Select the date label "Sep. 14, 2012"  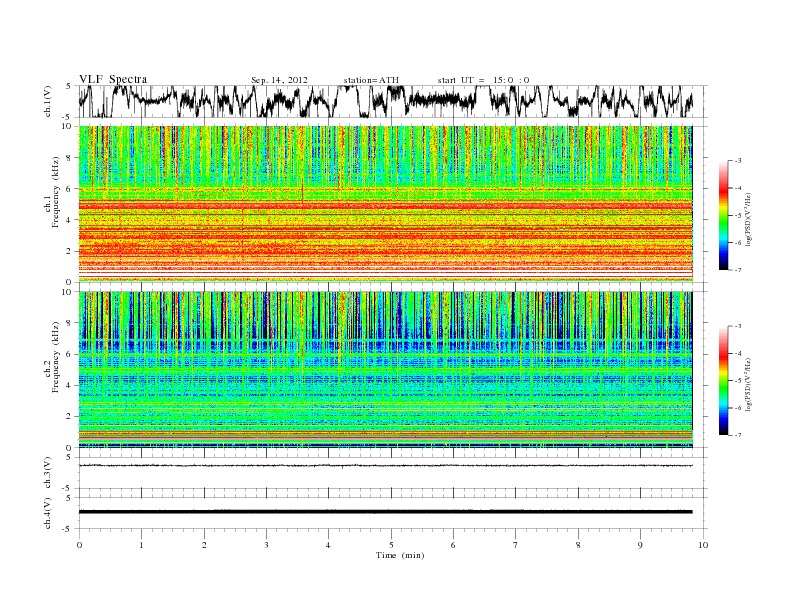279,80
